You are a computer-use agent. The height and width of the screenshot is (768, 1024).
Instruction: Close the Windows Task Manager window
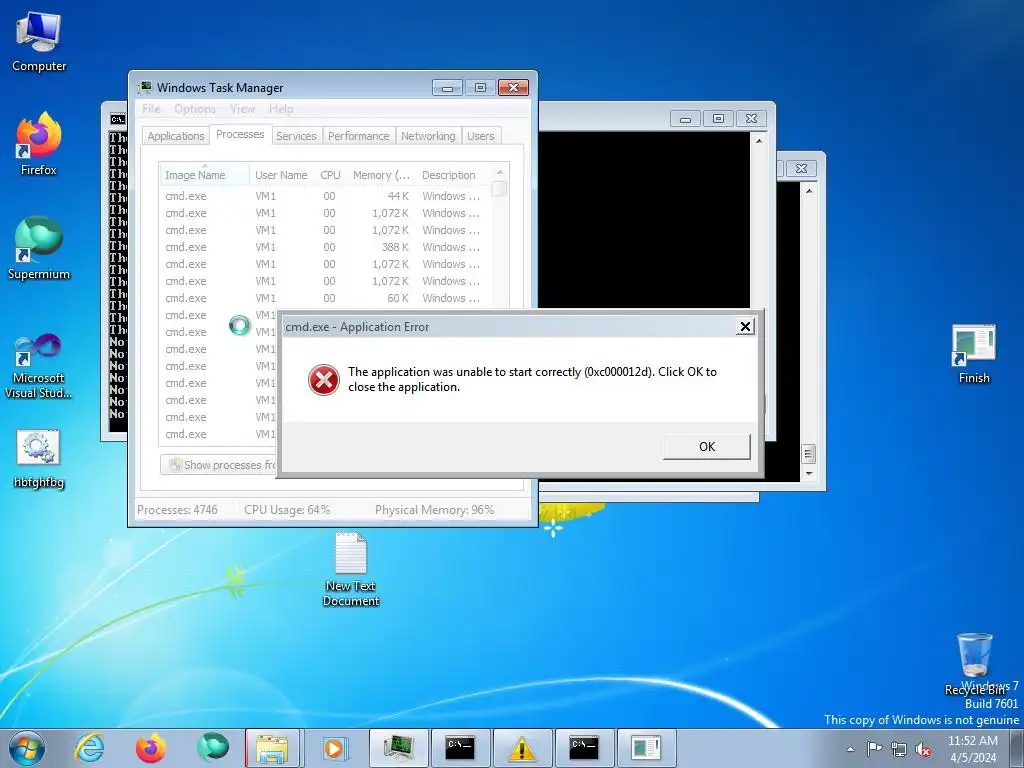point(513,88)
